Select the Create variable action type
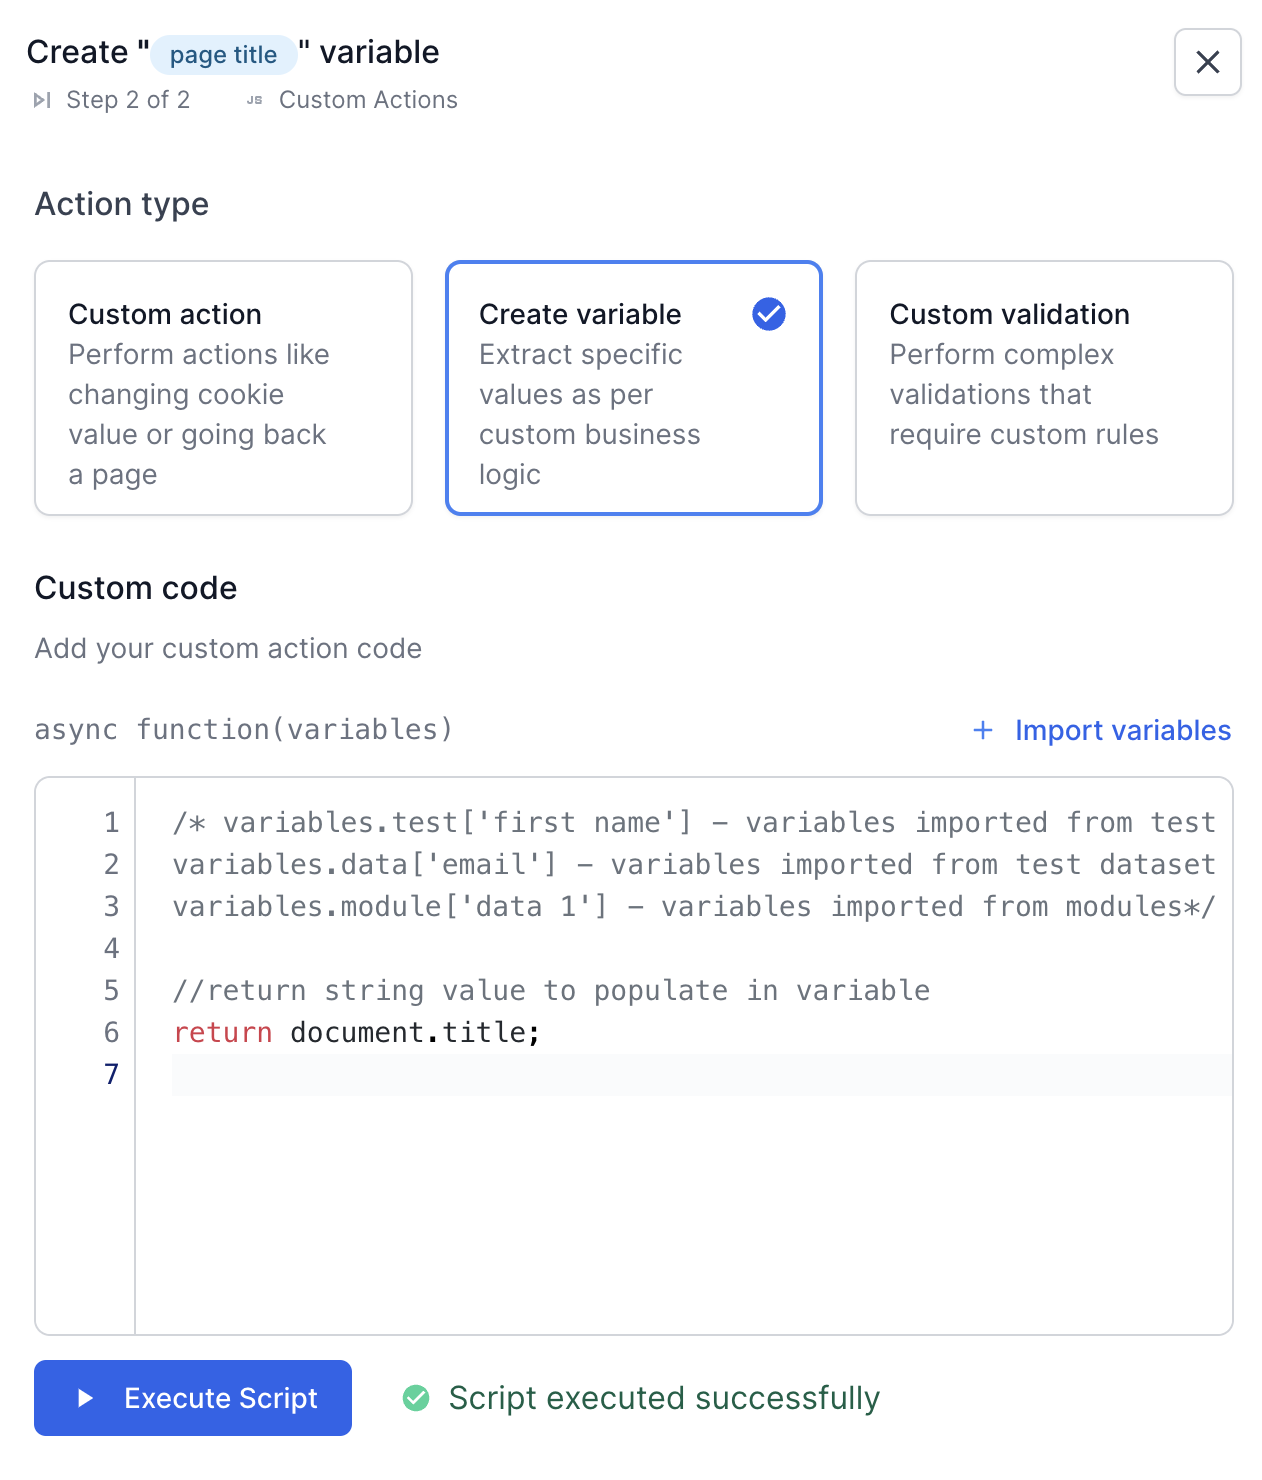Screen dimensions: 1262x1480 click(633, 388)
